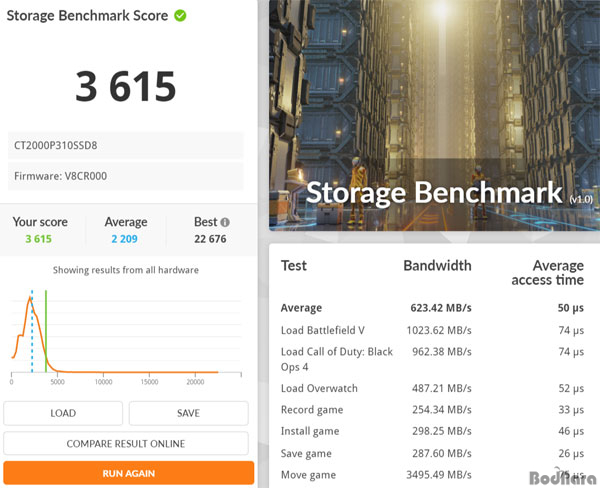Click the dashed blue average line in chart
Viewport: 600px width, 488px height.
[x=32, y=331]
